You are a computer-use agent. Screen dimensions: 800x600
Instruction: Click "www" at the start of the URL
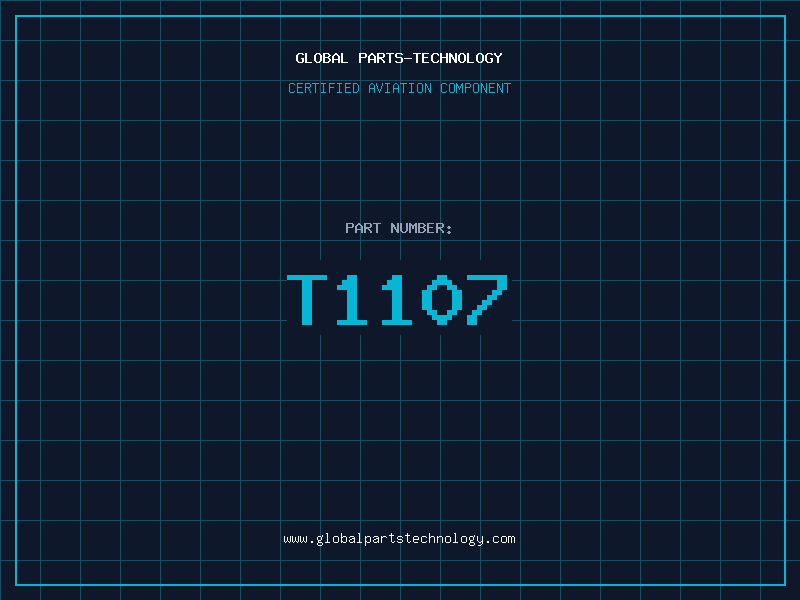pos(295,539)
